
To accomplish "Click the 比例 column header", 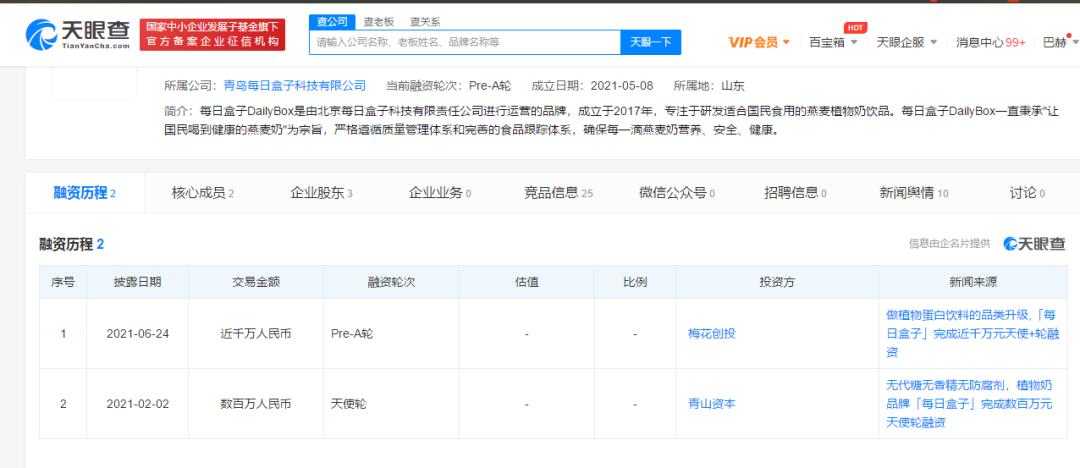I will click(634, 282).
